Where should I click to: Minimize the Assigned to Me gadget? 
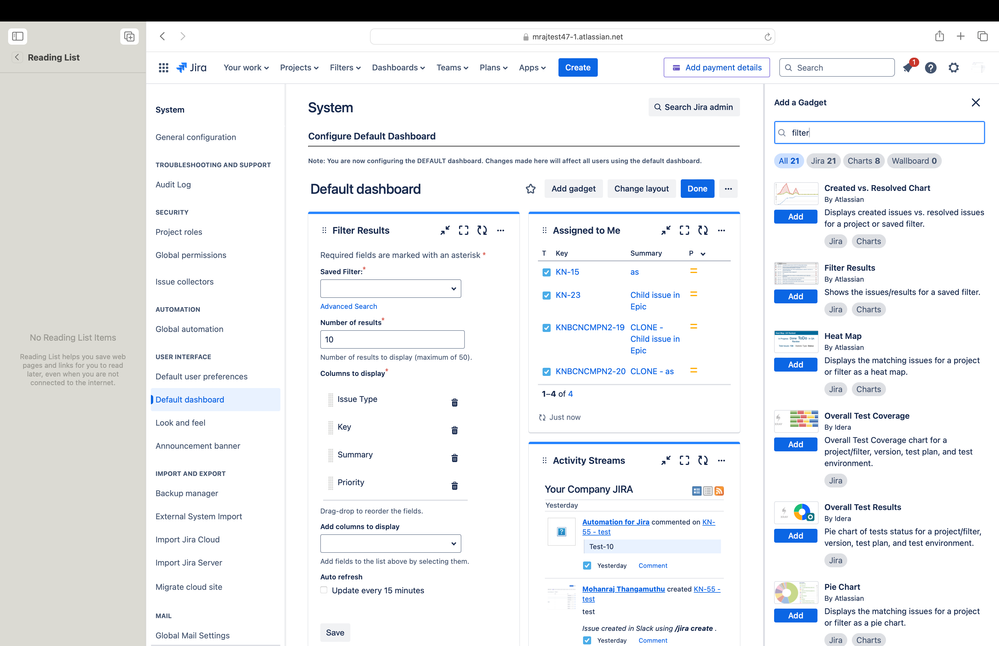(x=666, y=231)
